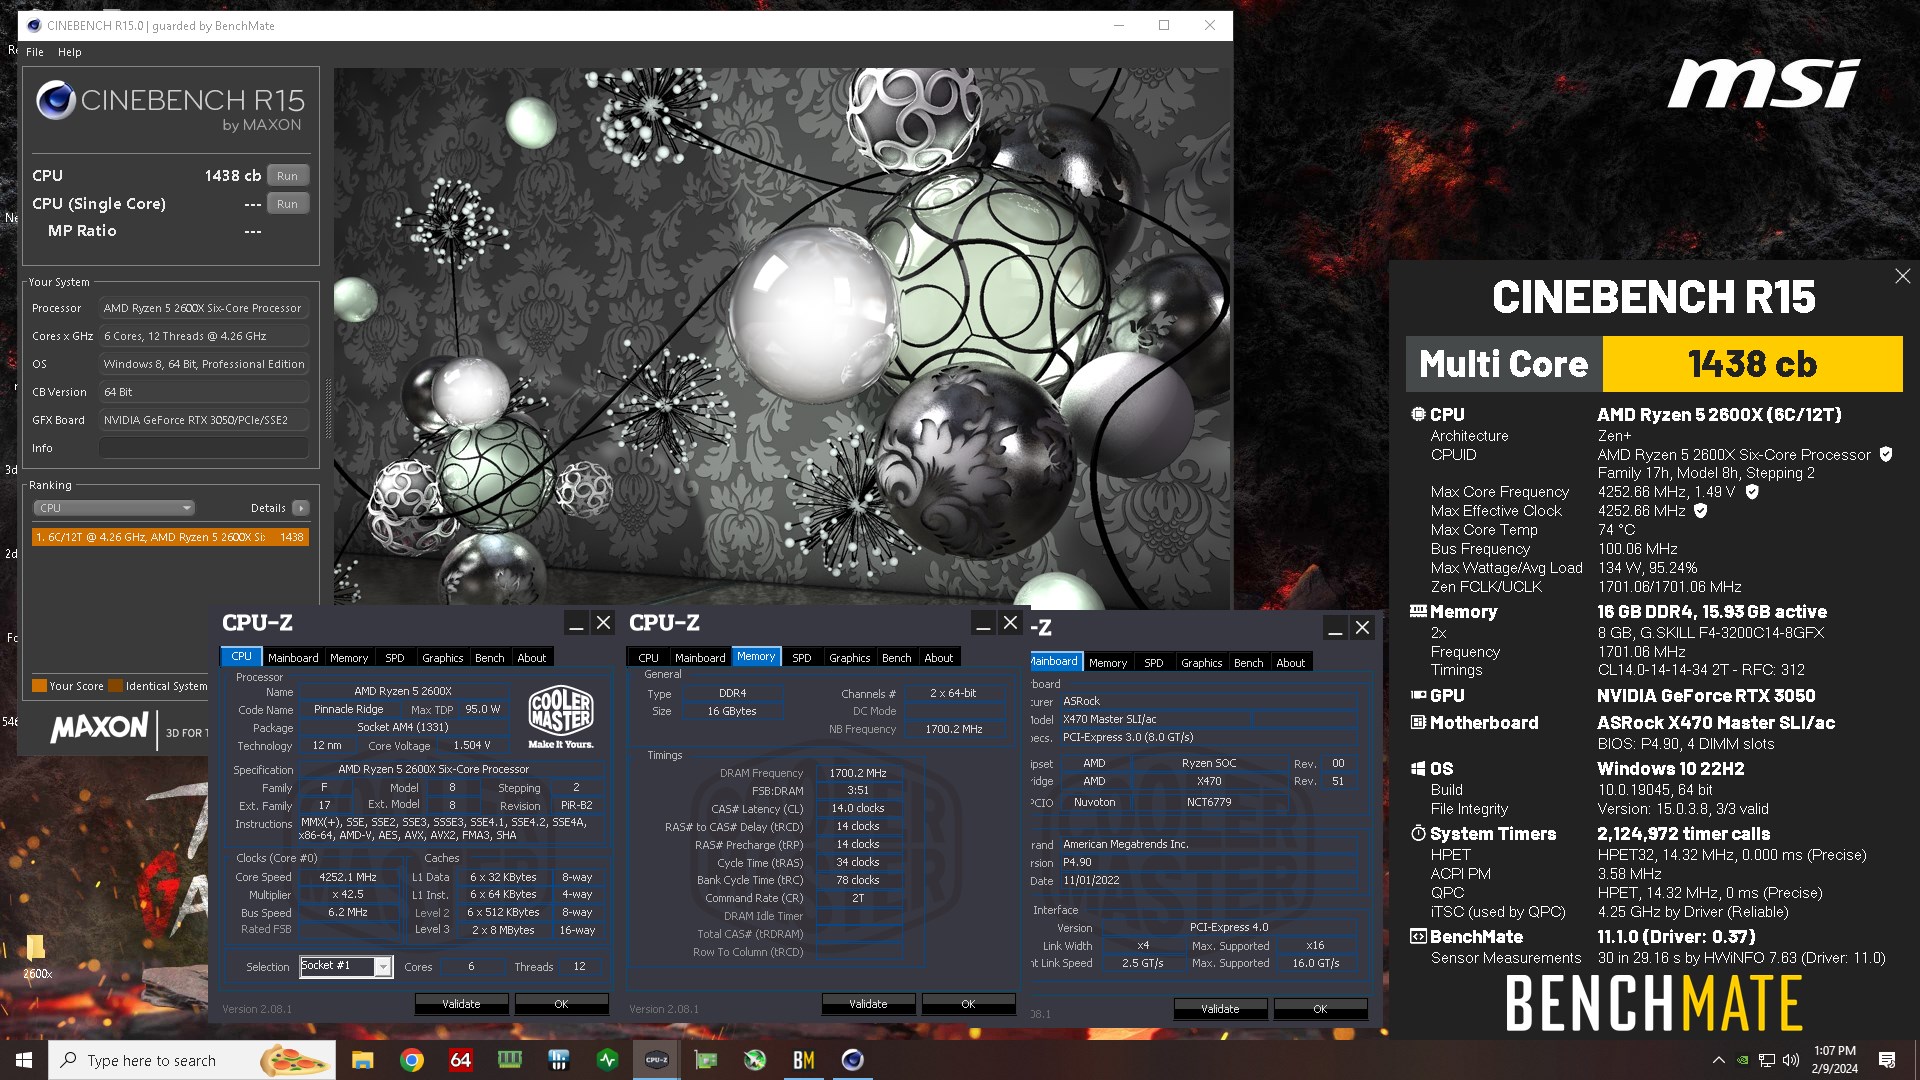Click the taskbar clock showing 1:07 PM
This screenshot has width=1920, height=1080.
[x=1835, y=1060]
